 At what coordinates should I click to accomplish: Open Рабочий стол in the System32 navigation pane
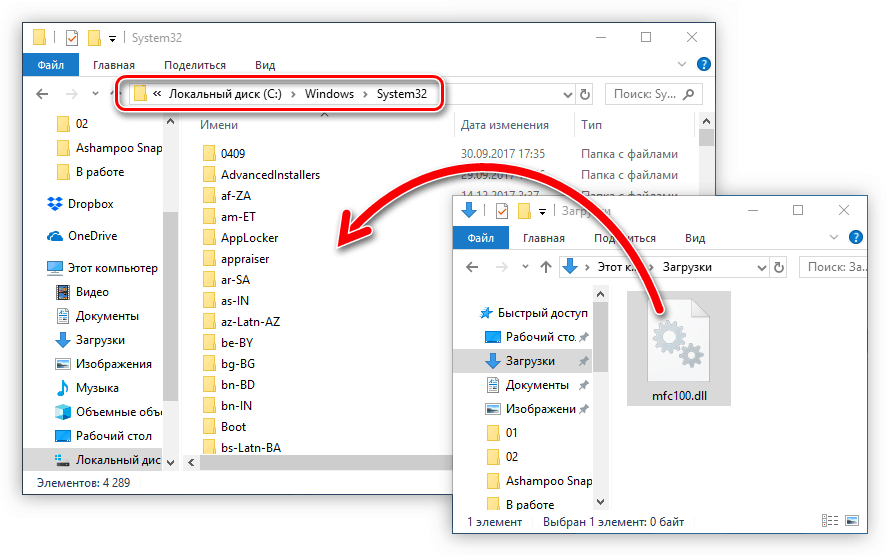pos(103,436)
